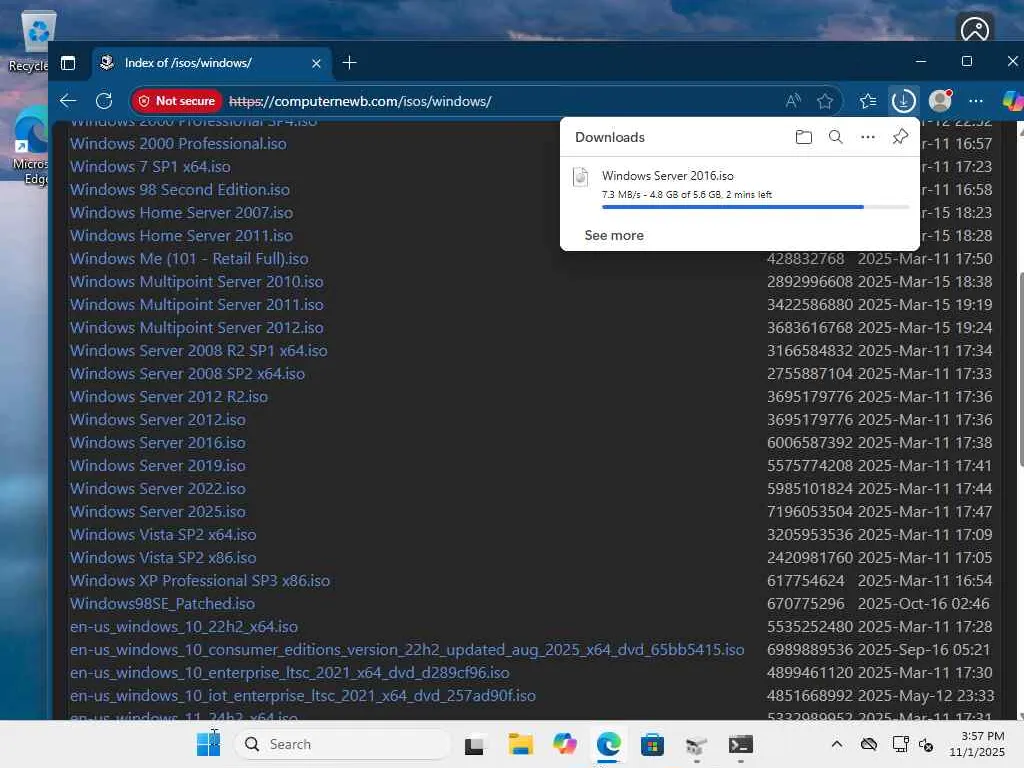Screen dimensions: 1024x768
Task: Open Windows Server 2019.iso link
Action: 158,466
